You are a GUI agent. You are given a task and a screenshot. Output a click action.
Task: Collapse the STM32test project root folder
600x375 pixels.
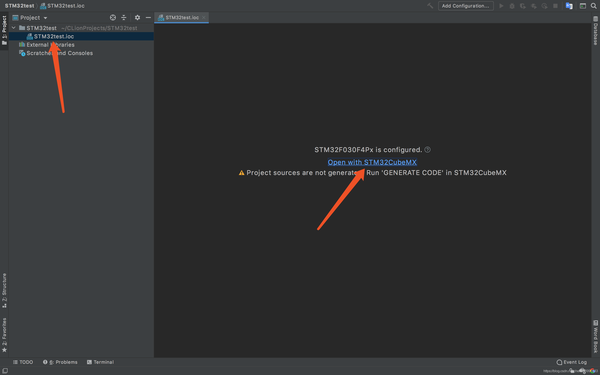click(14, 28)
